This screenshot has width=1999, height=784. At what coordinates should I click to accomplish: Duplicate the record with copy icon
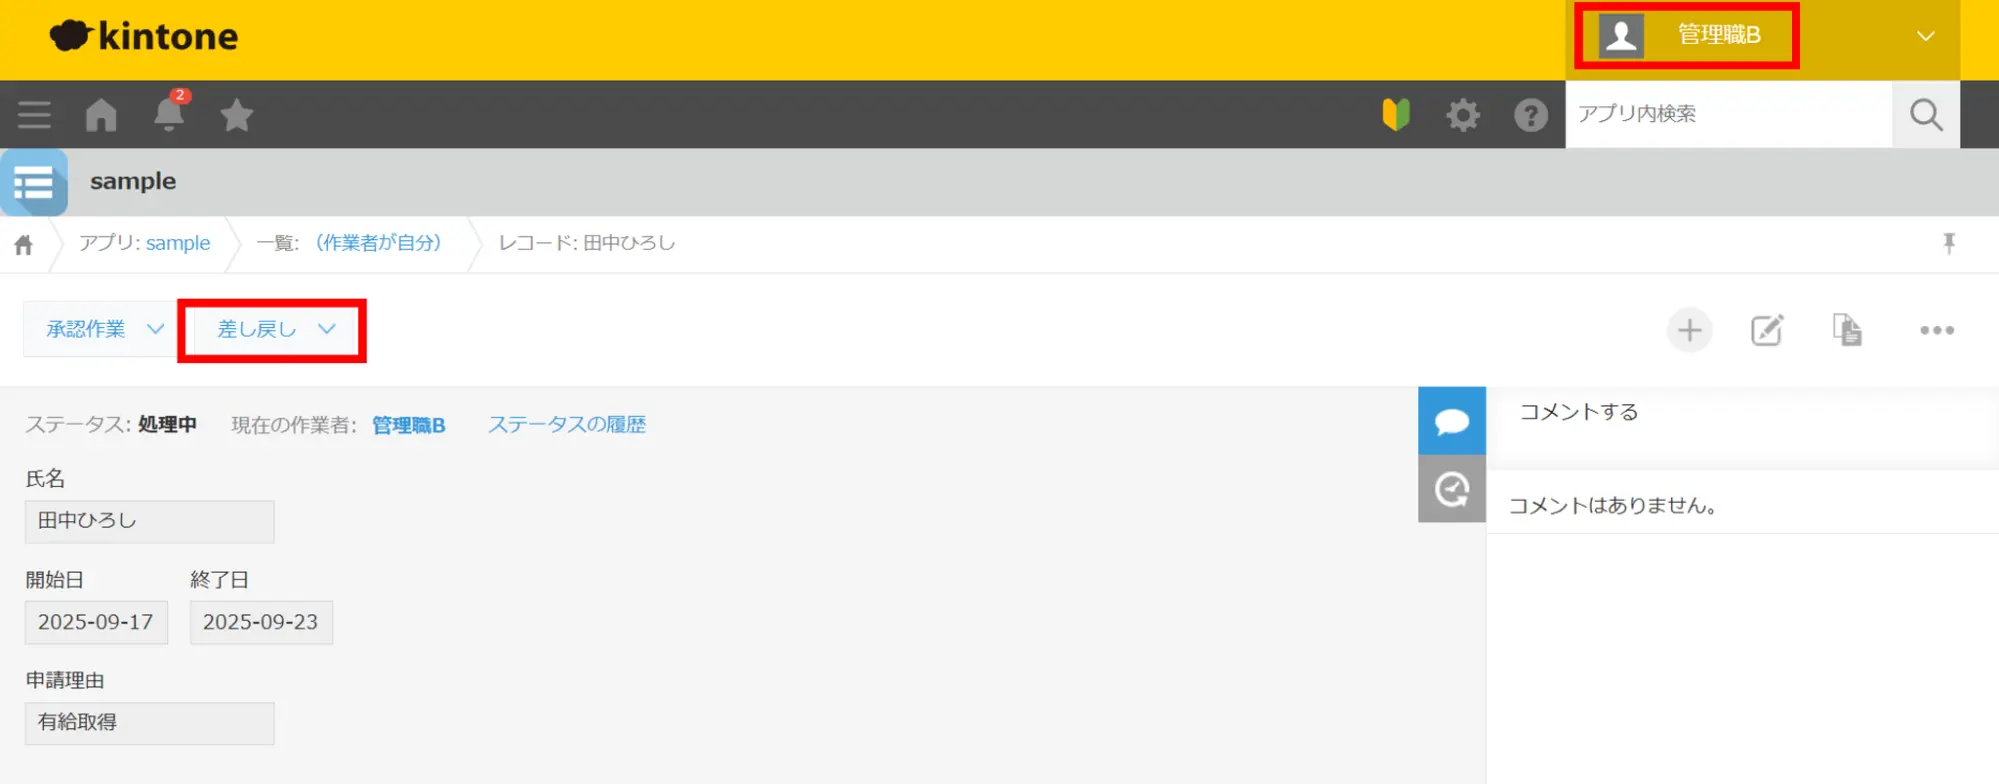click(x=1846, y=330)
